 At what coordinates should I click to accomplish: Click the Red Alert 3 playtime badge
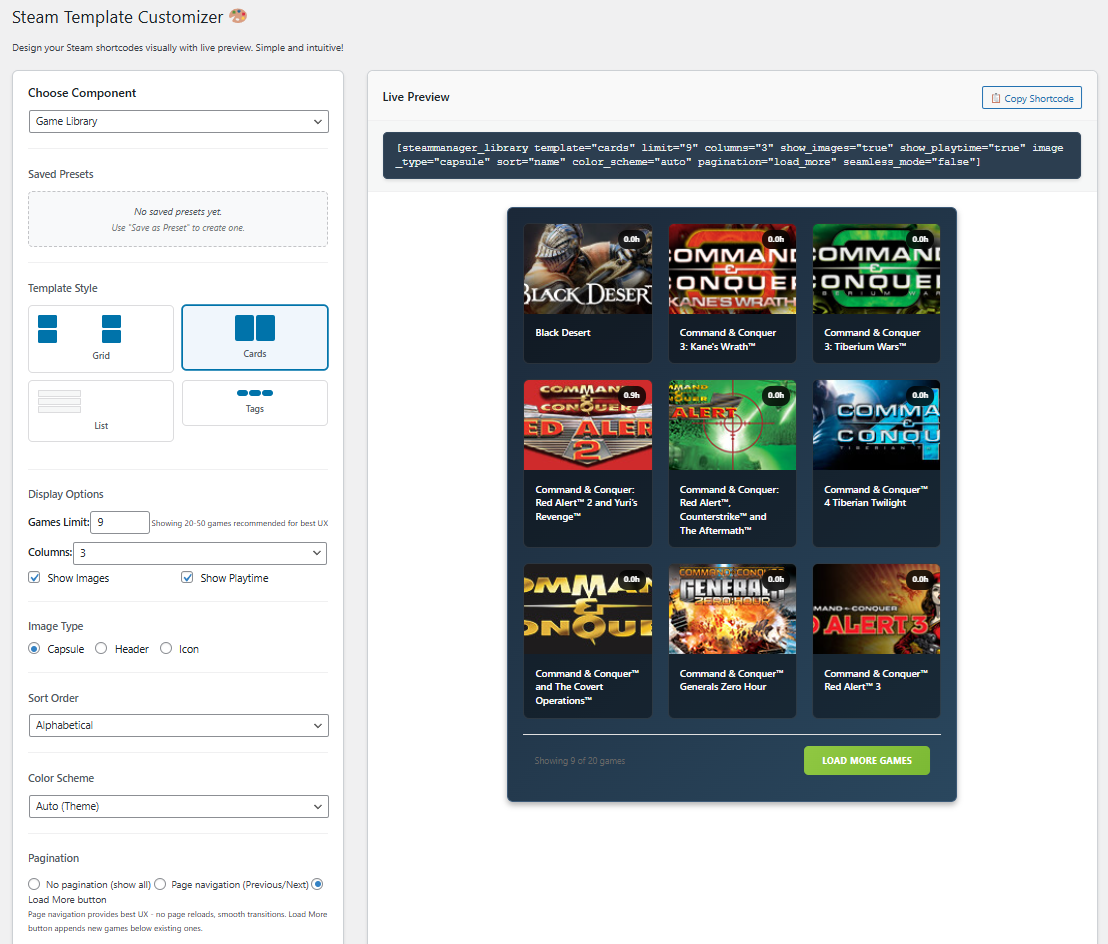tap(920, 580)
